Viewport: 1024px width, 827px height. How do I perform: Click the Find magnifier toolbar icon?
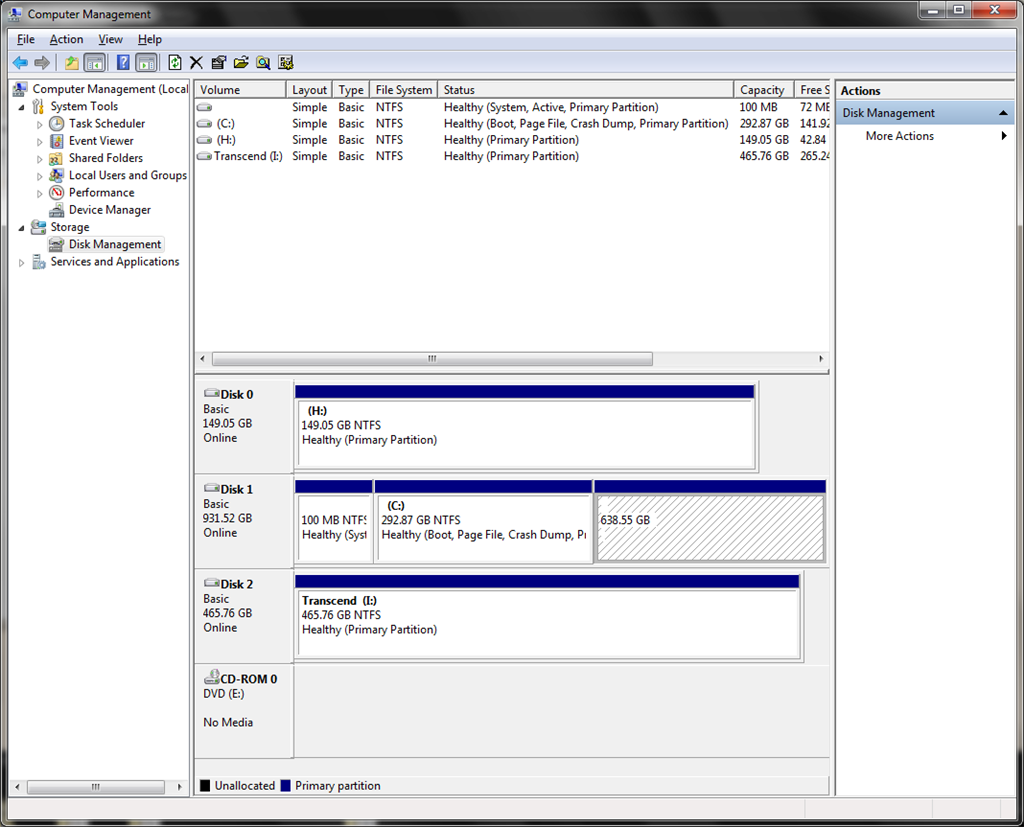[263, 63]
